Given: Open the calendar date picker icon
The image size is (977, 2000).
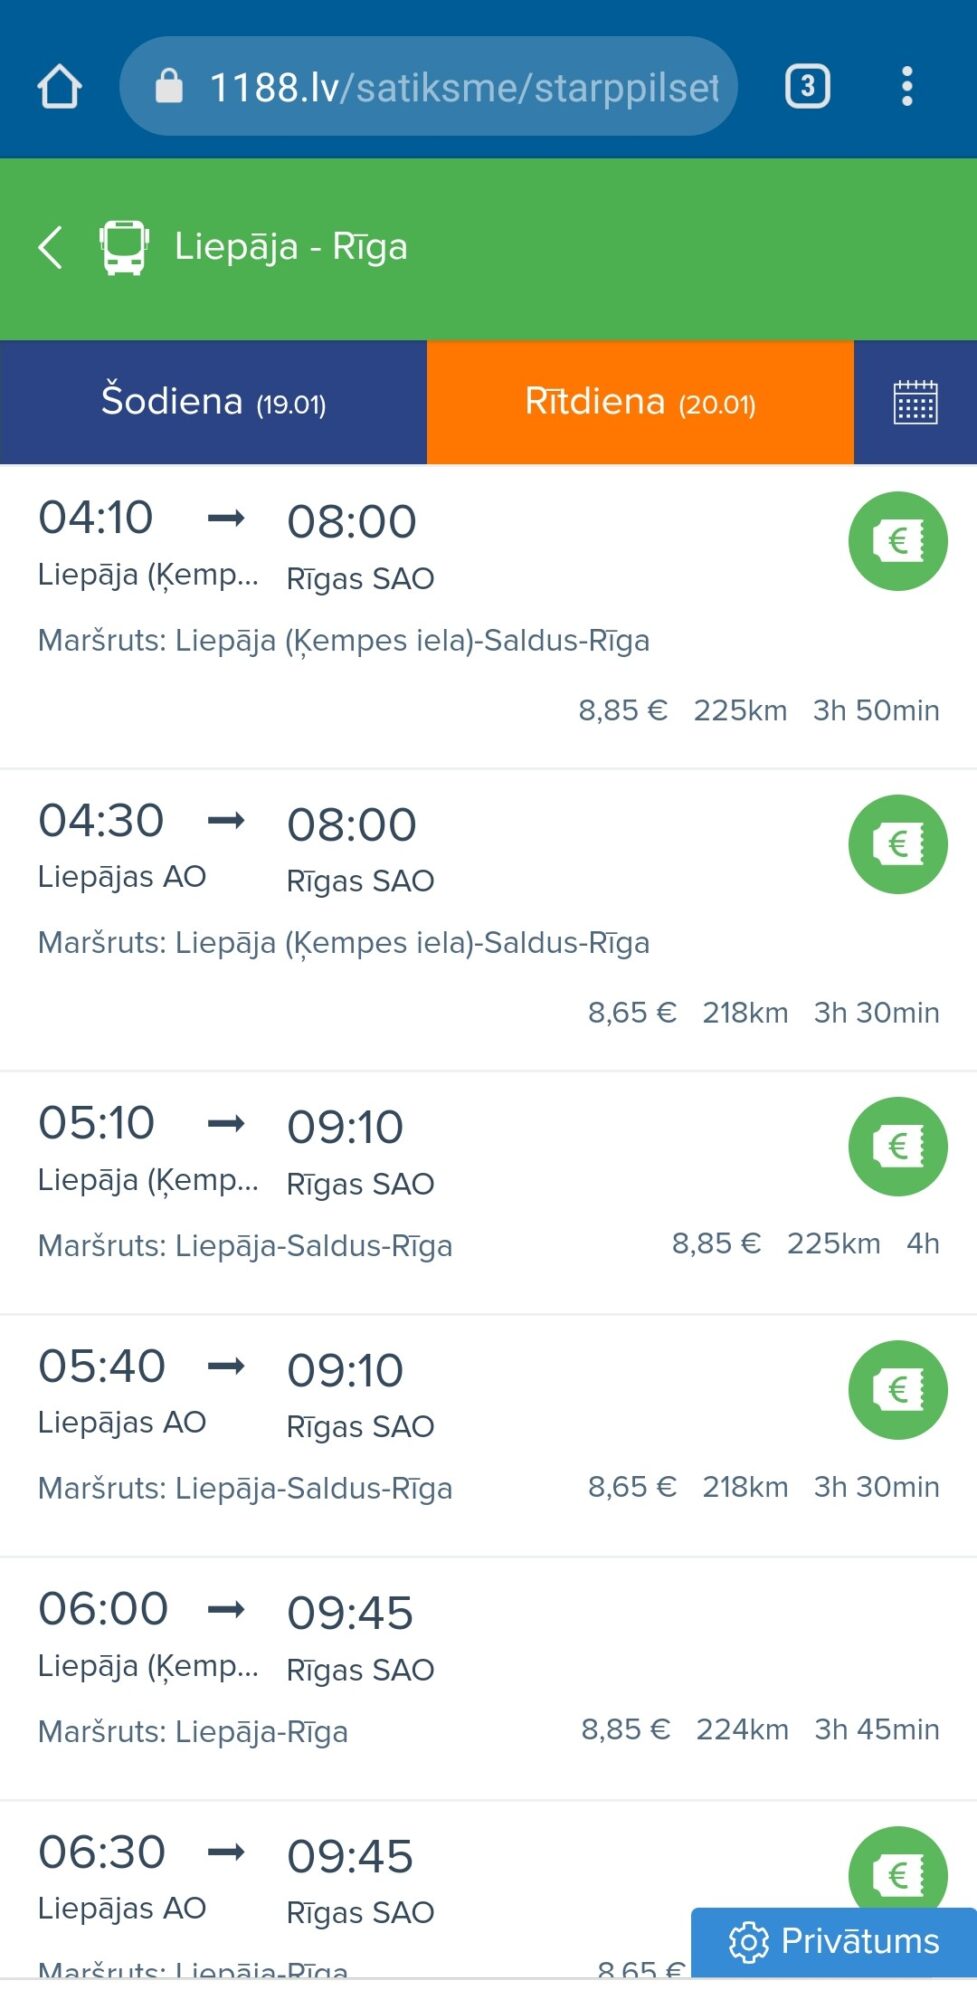Looking at the screenshot, I should (x=915, y=402).
